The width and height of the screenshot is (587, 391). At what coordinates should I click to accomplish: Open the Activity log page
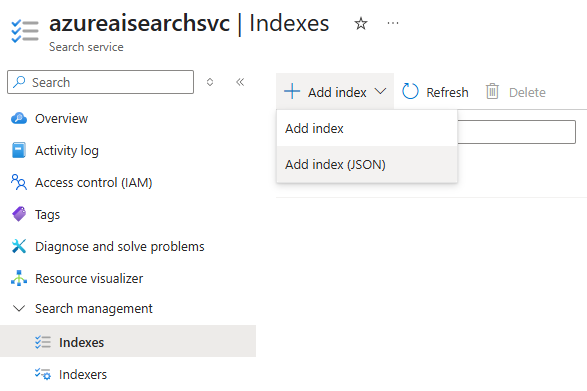point(67,151)
